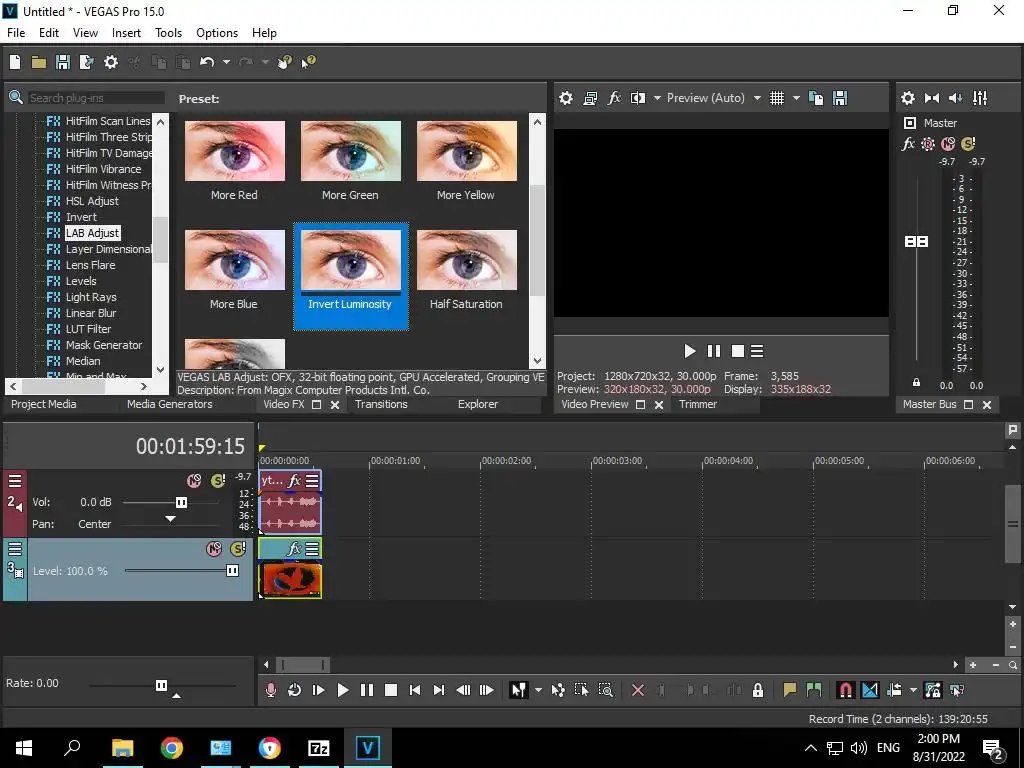Open video track 3 menu button
The image size is (1024, 768).
pos(14,549)
